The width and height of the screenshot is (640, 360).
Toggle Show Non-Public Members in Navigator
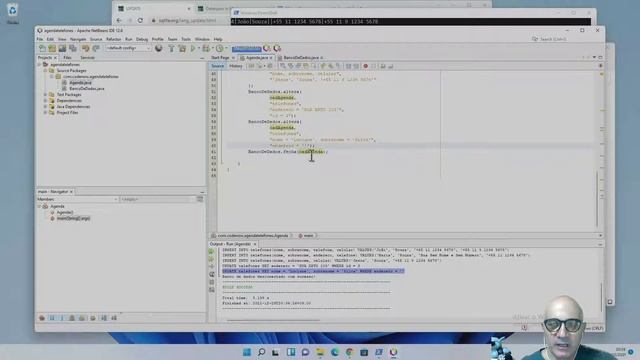point(72,318)
